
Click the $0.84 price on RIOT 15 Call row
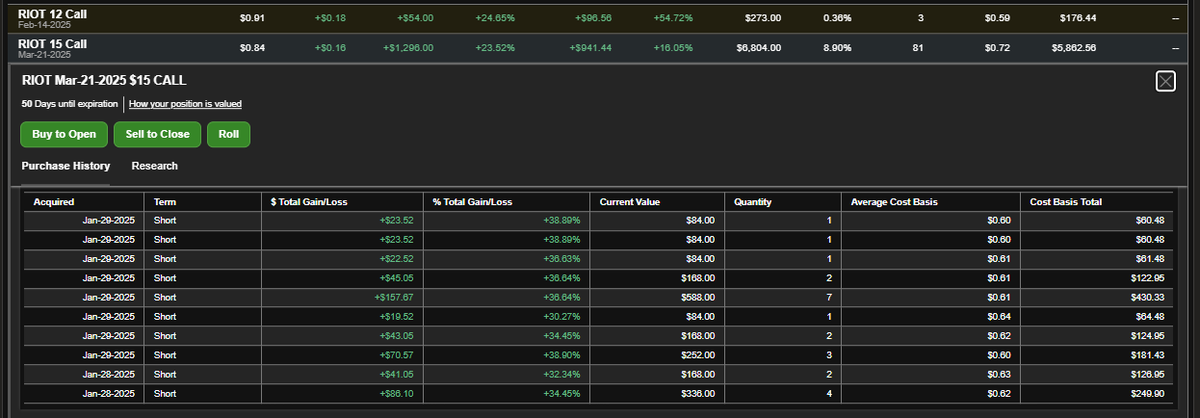[x=252, y=47]
